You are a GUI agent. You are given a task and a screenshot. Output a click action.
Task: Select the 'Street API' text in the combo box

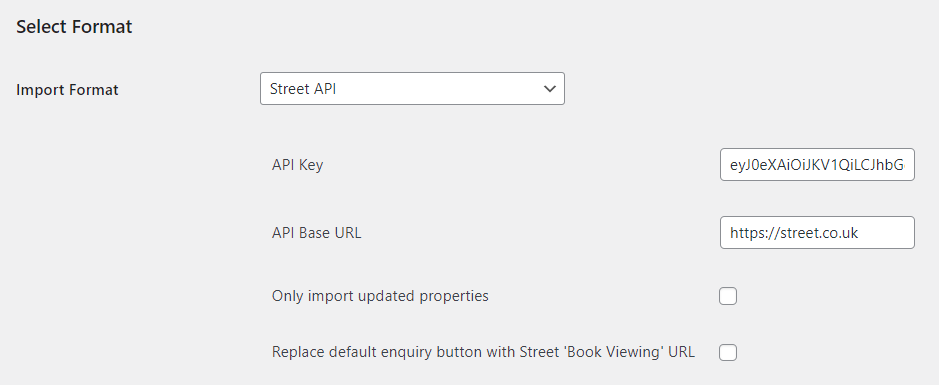point(302,89)
